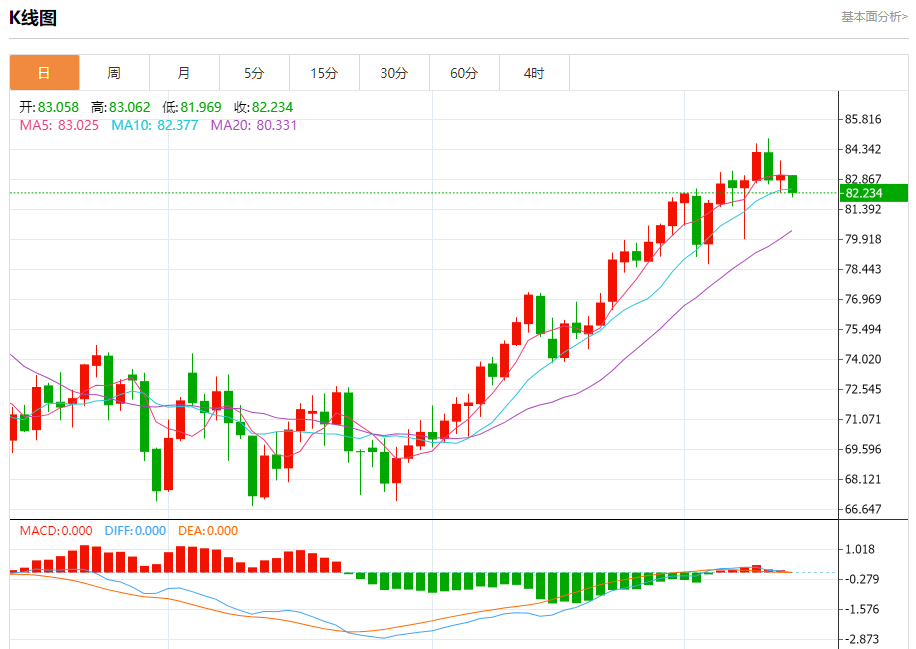Click the MACD:0.000 indicator label
Image resolution: width=916 pixels, height=649 pixels.
click(x=56, y=531)
